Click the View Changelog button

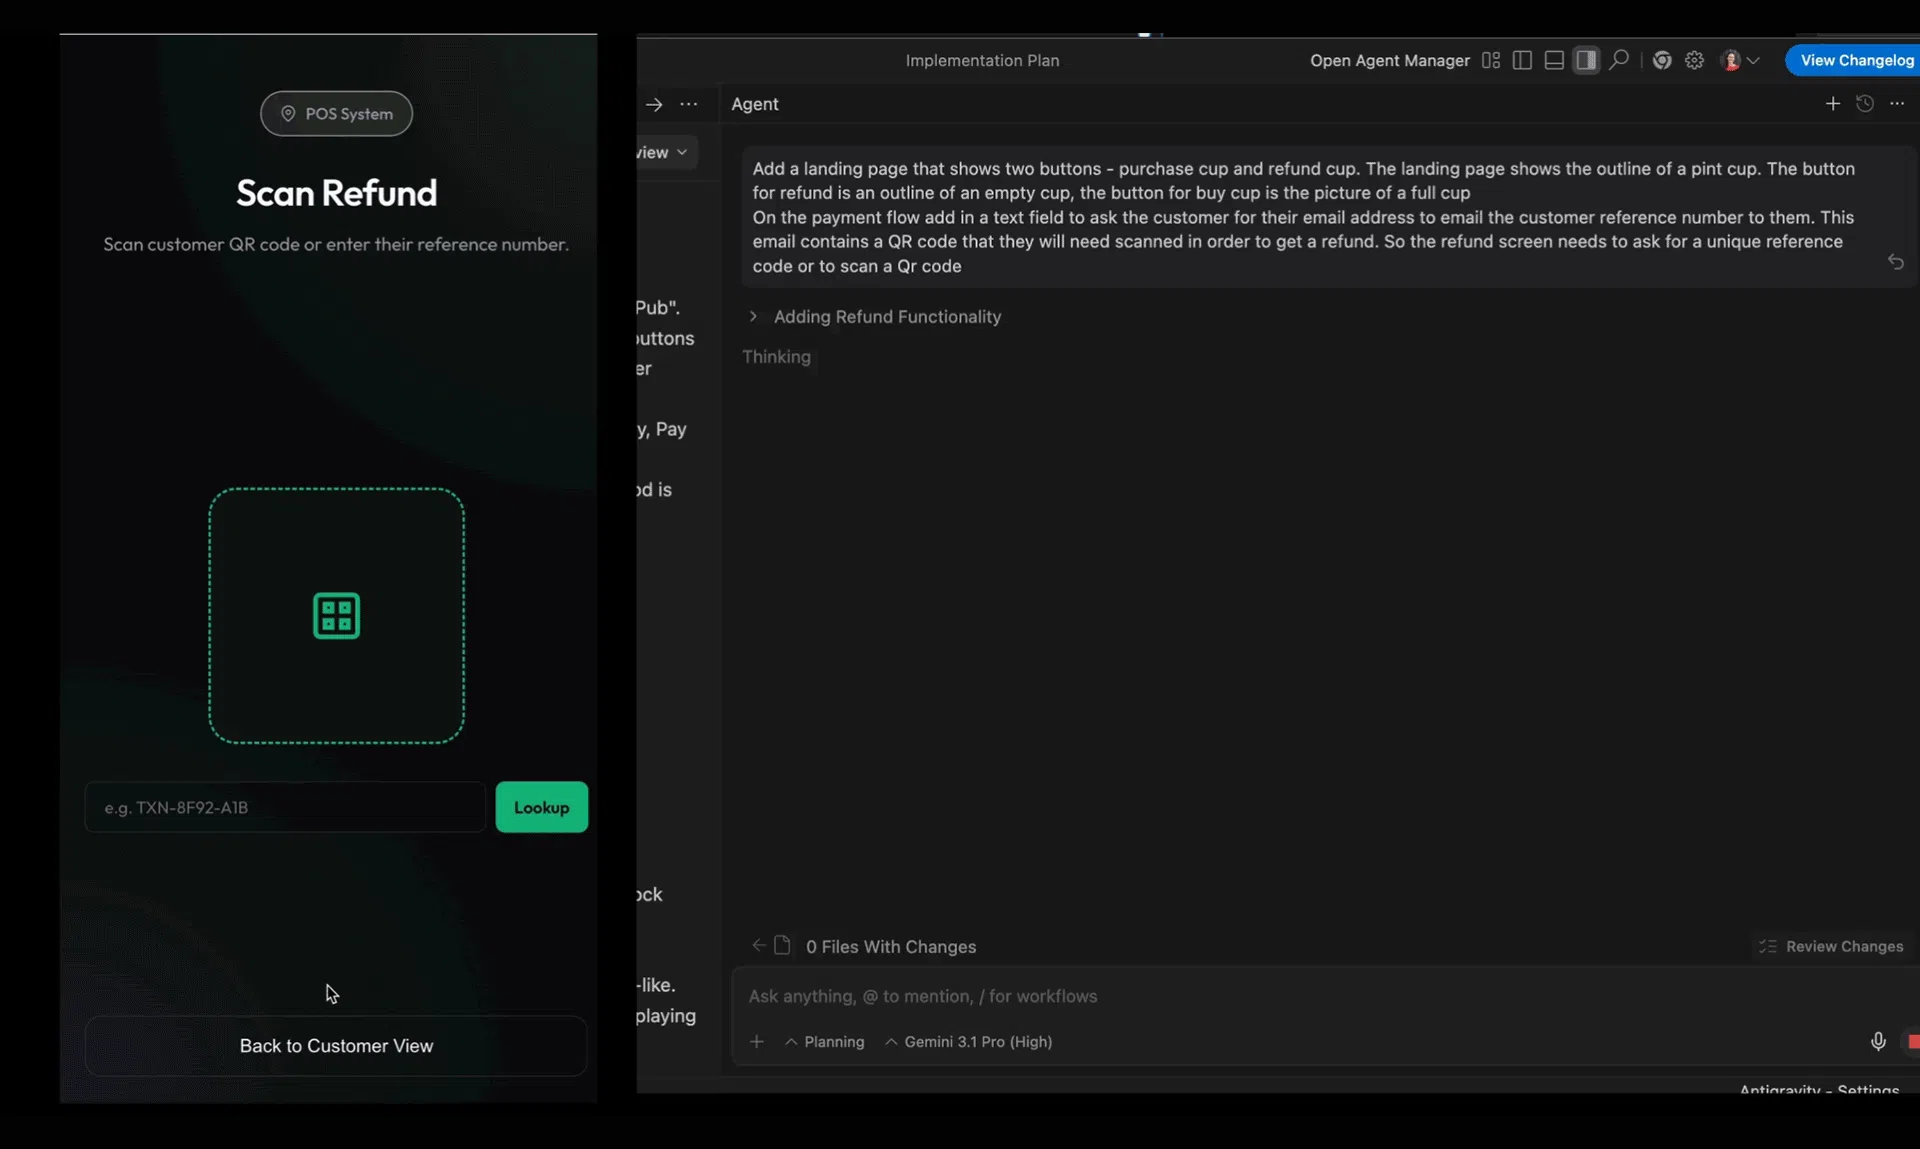[1856, 60]
